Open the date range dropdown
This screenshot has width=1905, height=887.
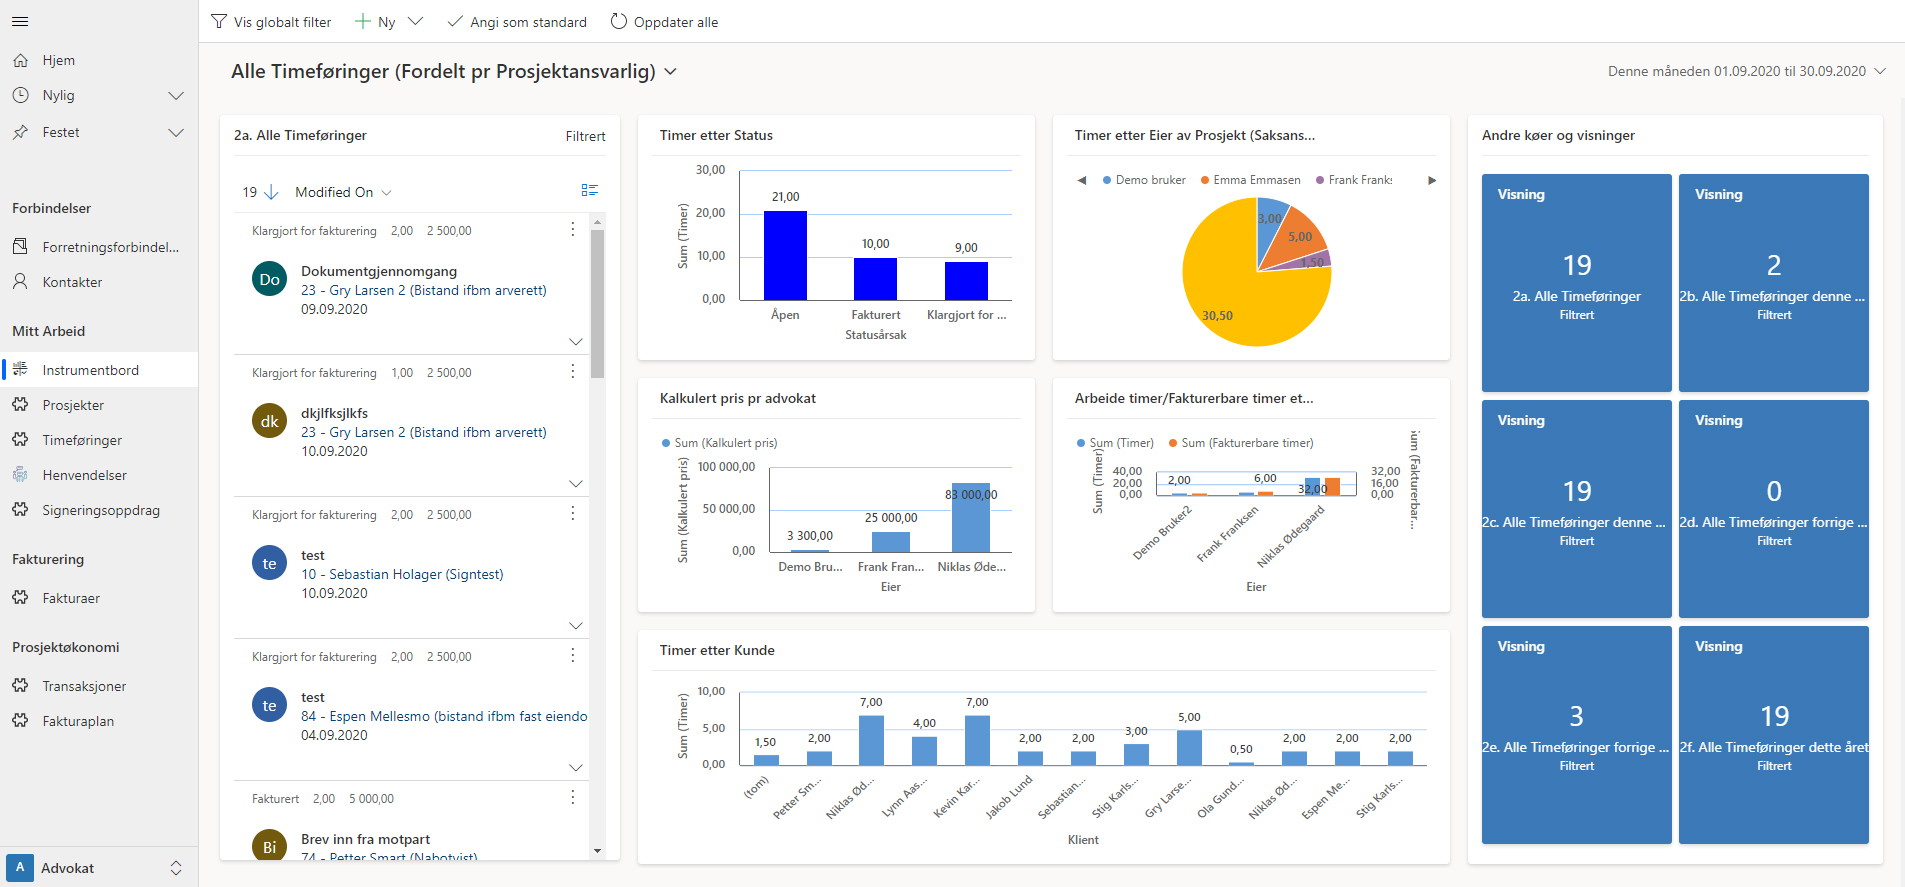coord(1880,71)
